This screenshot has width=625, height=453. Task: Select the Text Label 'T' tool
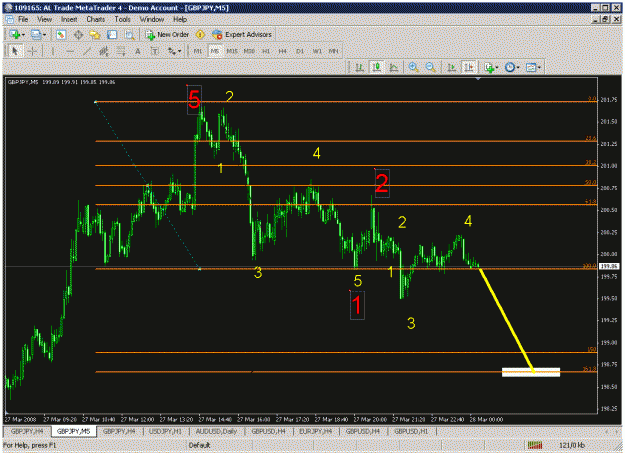tap(155, 51)
